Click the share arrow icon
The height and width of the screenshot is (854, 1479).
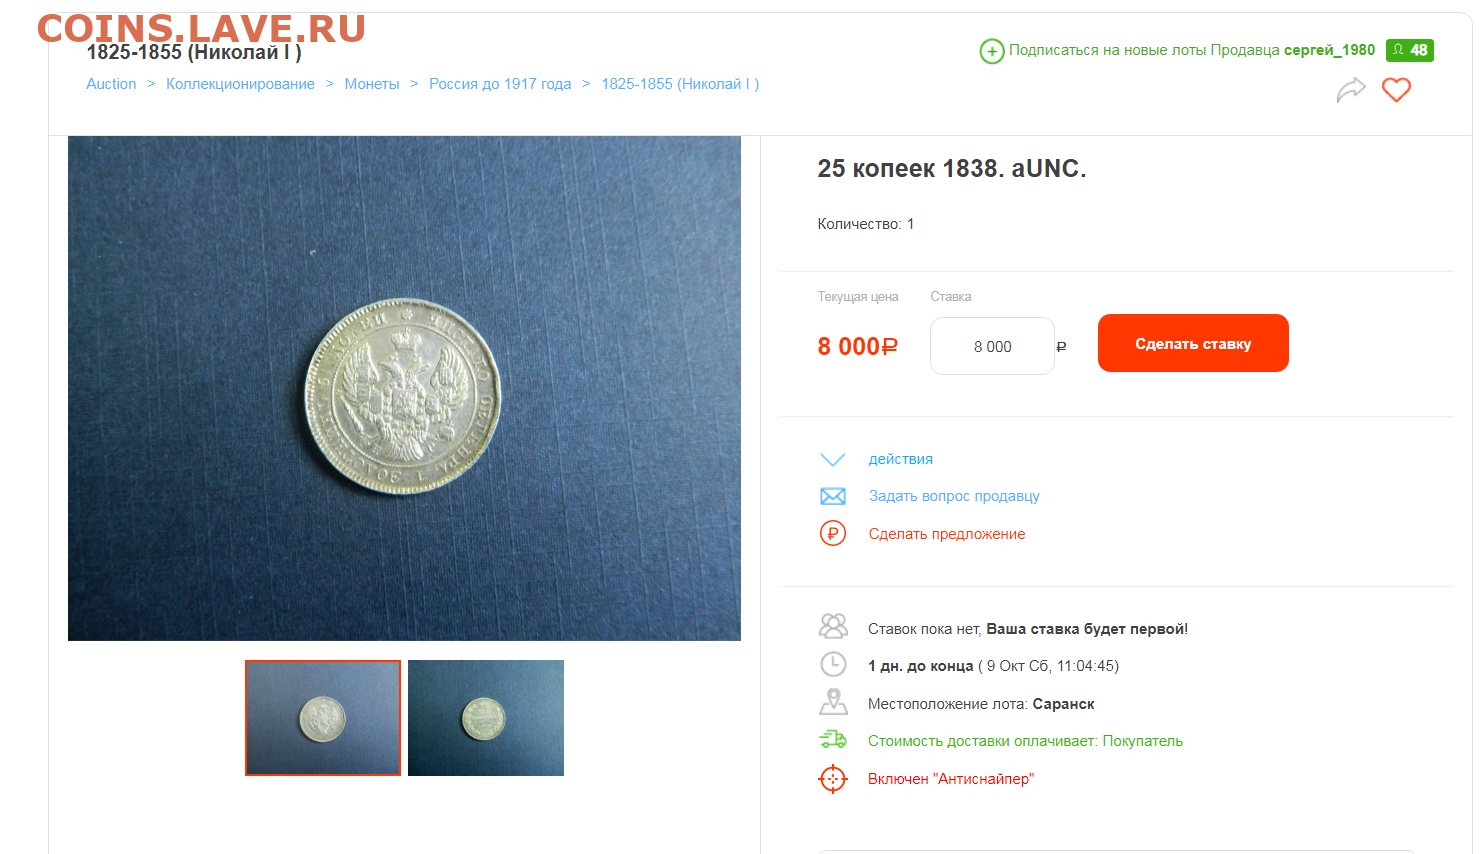pyautogui.click(x=1351, y=90)
